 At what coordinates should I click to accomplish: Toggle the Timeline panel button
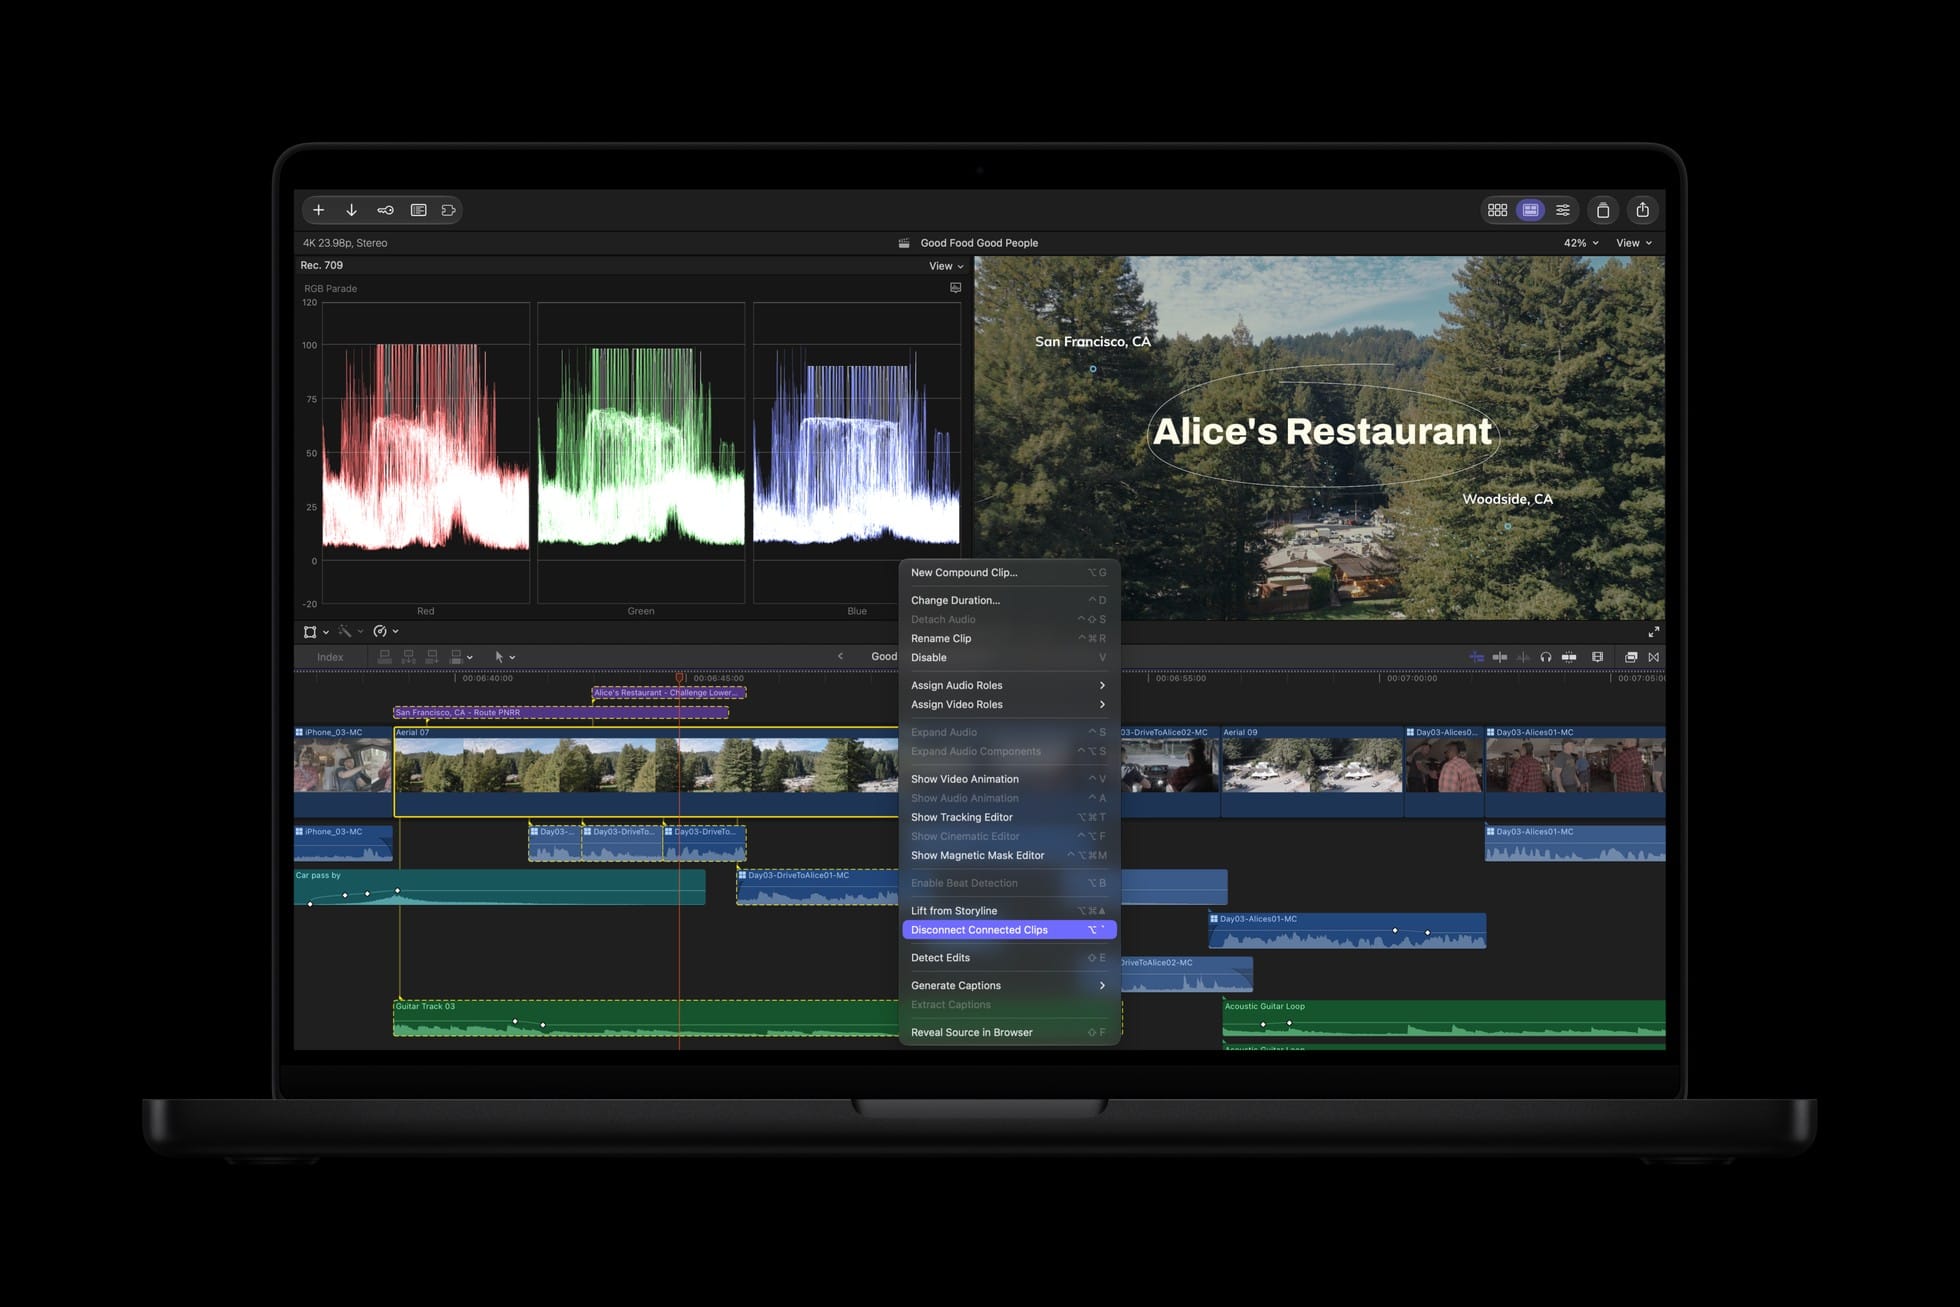1530,210
